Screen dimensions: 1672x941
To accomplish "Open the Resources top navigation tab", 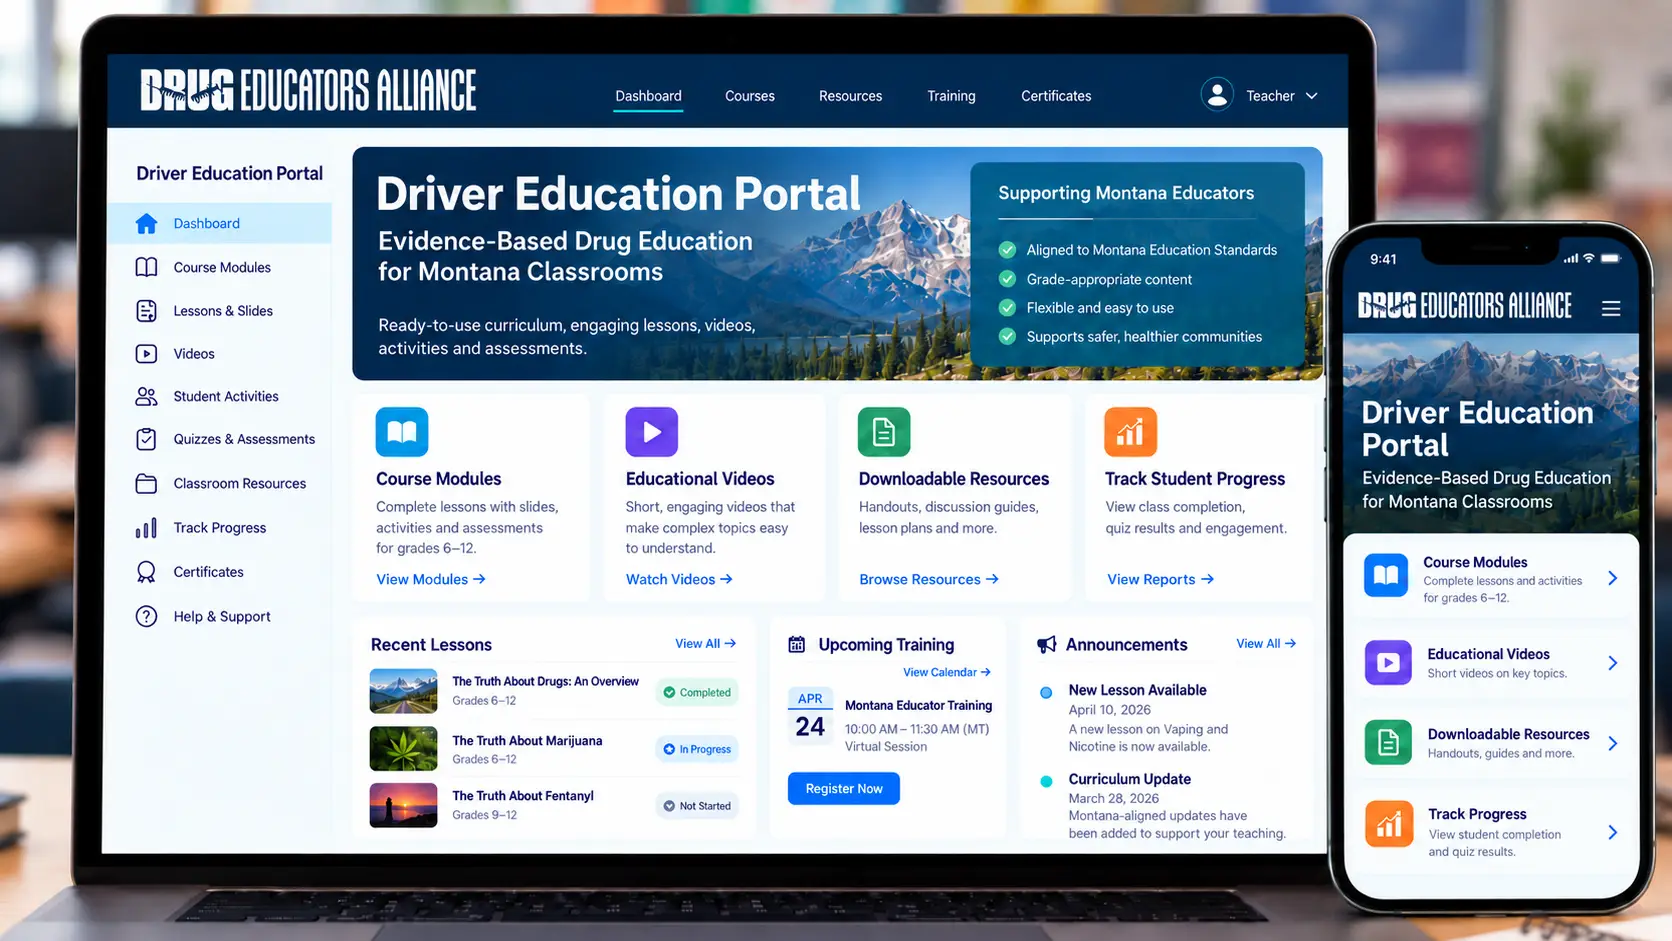I will 850,96.
